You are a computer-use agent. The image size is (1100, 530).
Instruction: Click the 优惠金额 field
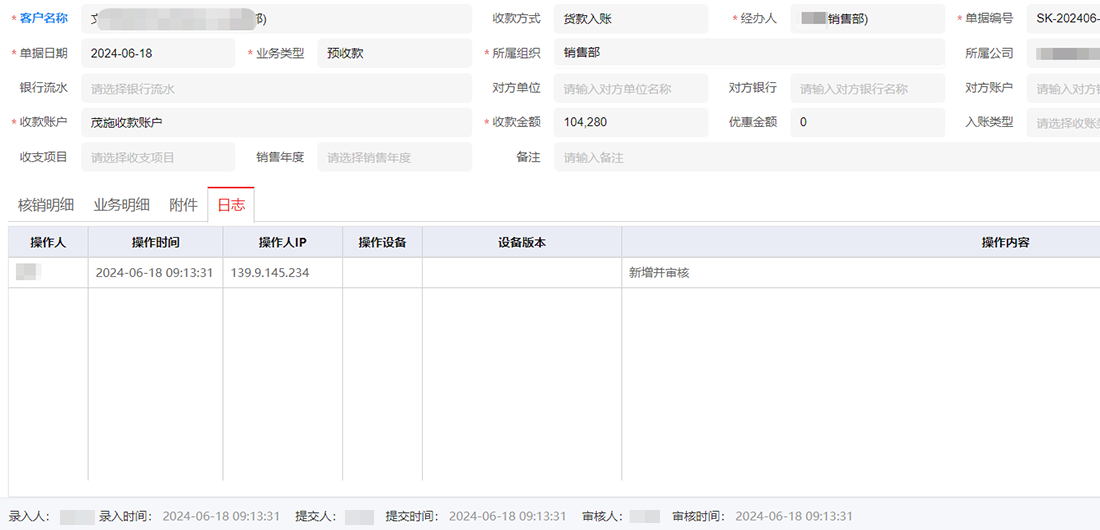(x=866, y=123)
